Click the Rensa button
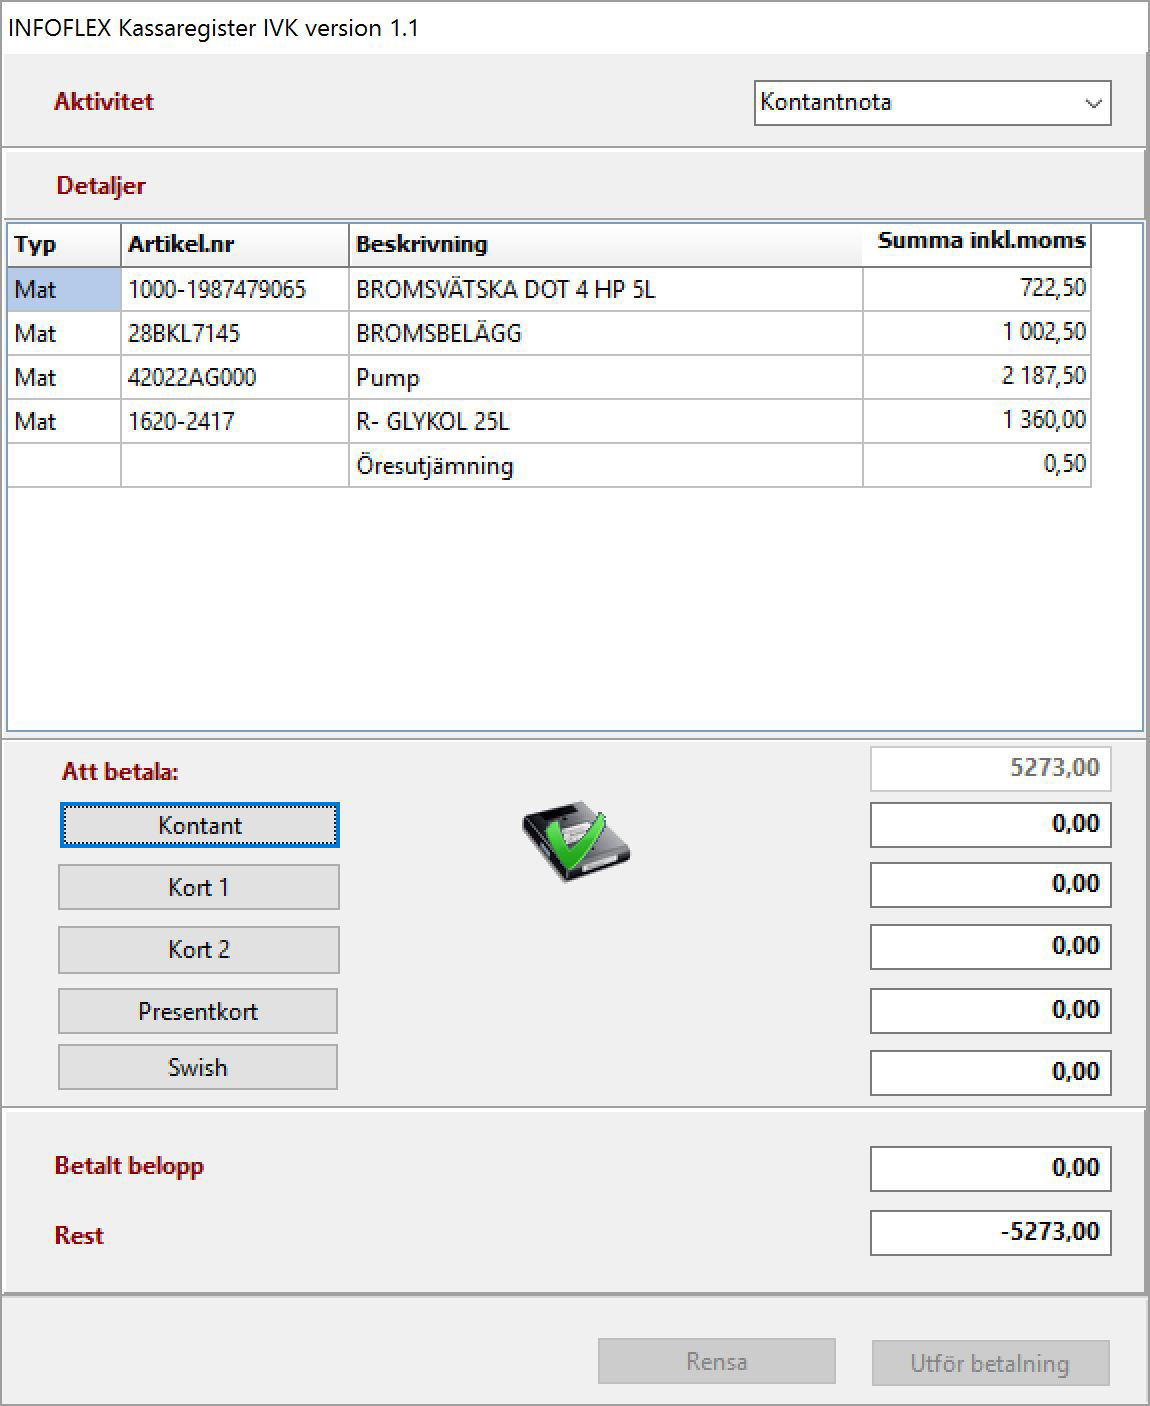The image size is (1150, 1406). click(717, 1362)
